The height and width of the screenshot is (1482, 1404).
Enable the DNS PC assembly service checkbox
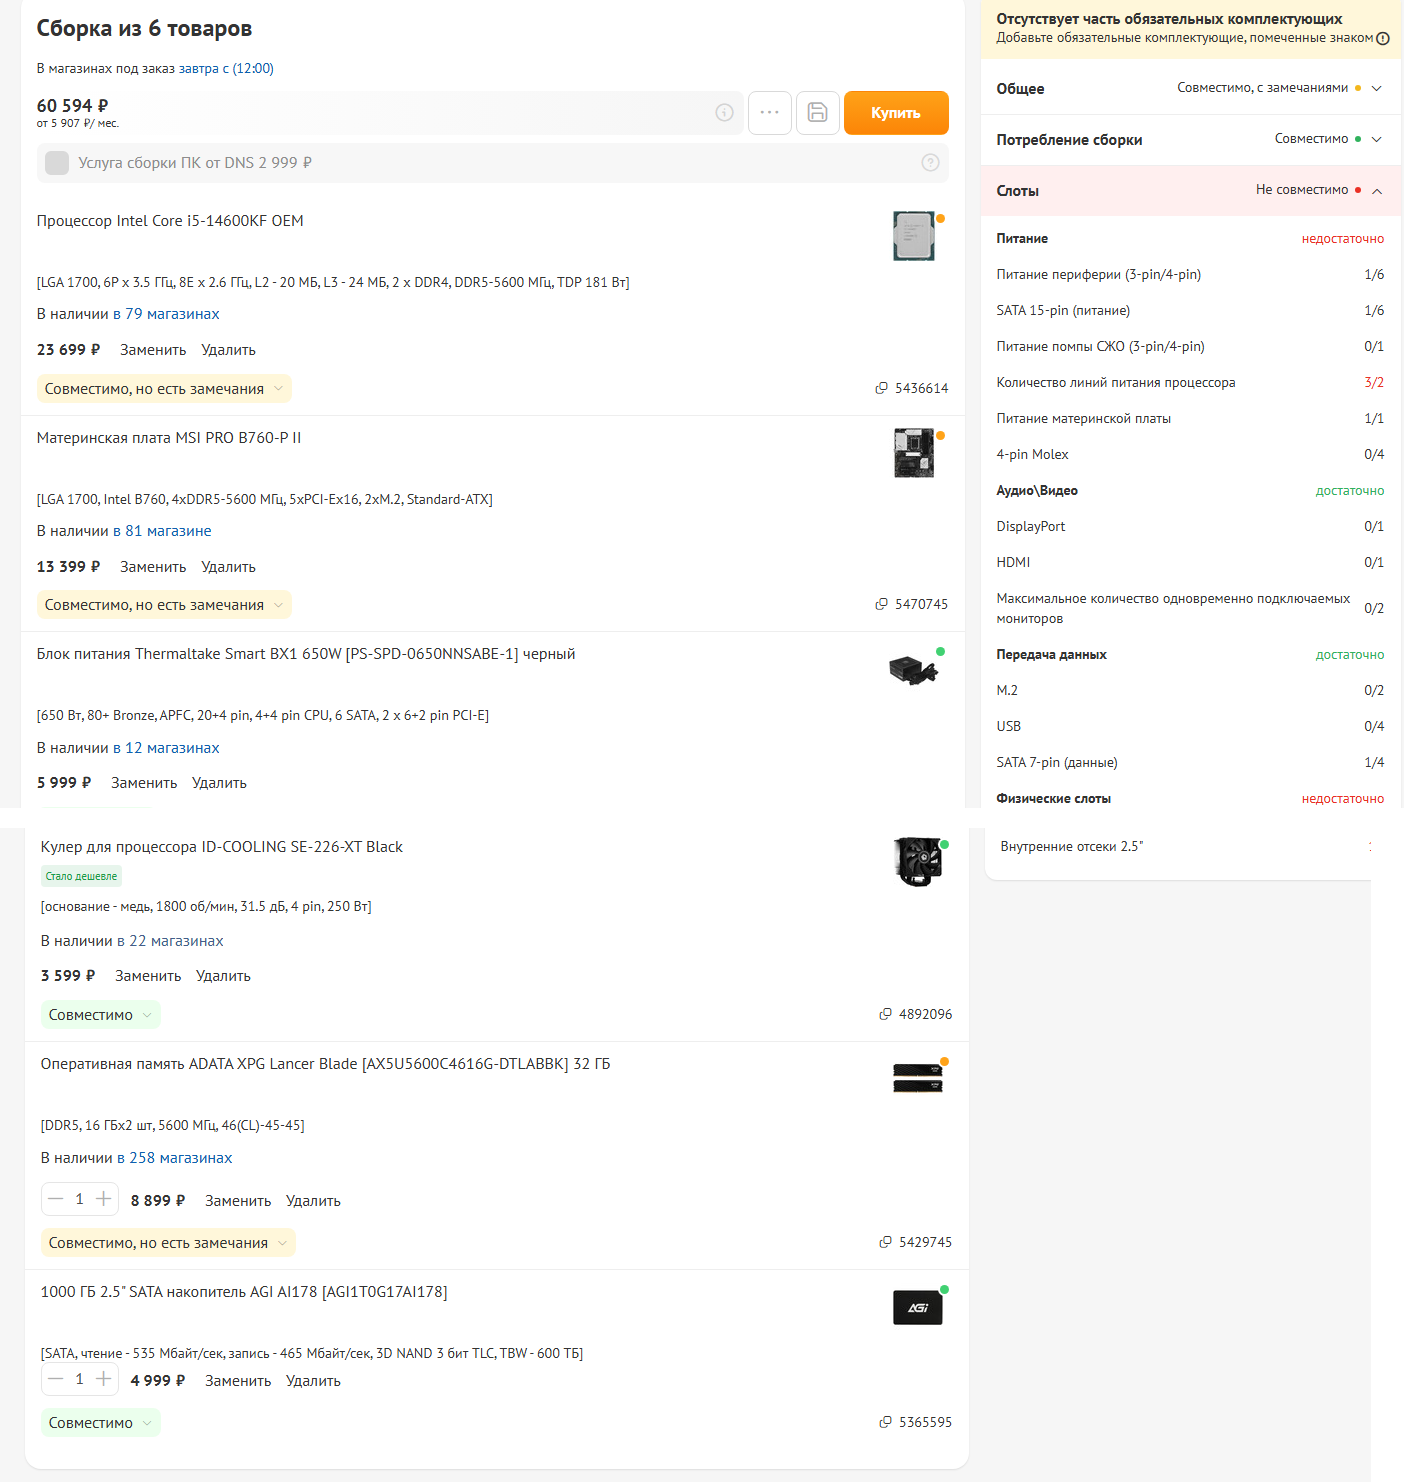pos(57,163)
